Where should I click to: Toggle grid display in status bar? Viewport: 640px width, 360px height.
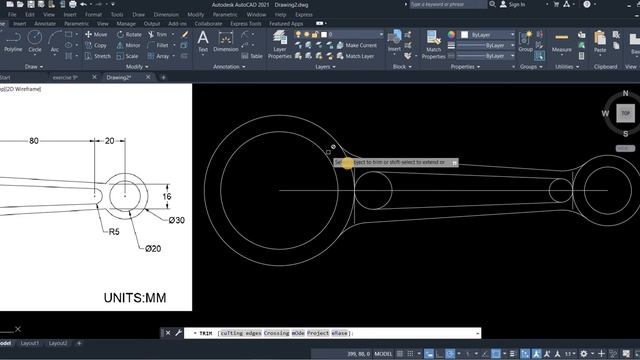[400, 353]
